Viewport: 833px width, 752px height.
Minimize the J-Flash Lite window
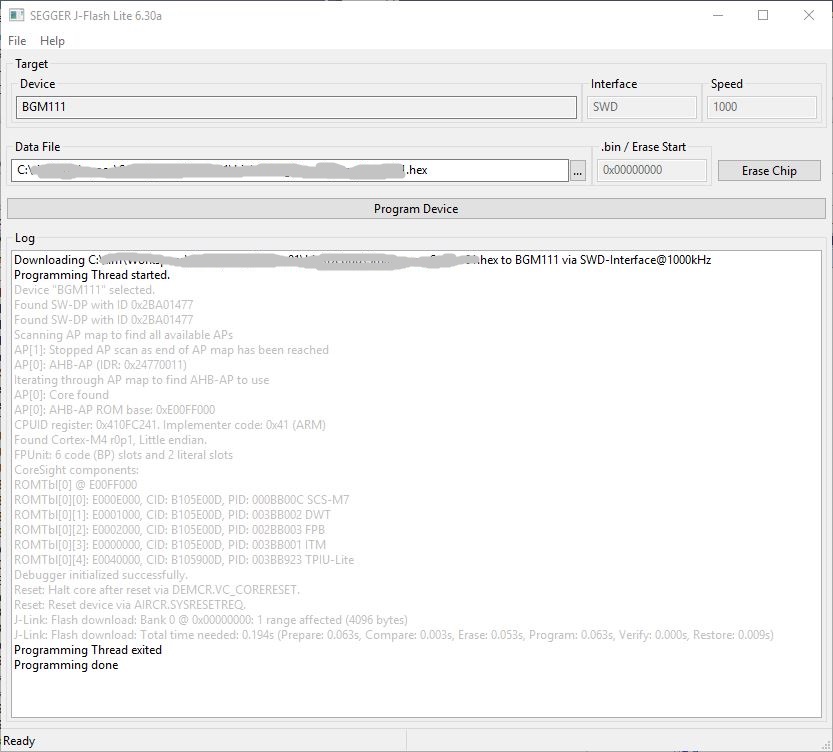[x=716, y=15]
